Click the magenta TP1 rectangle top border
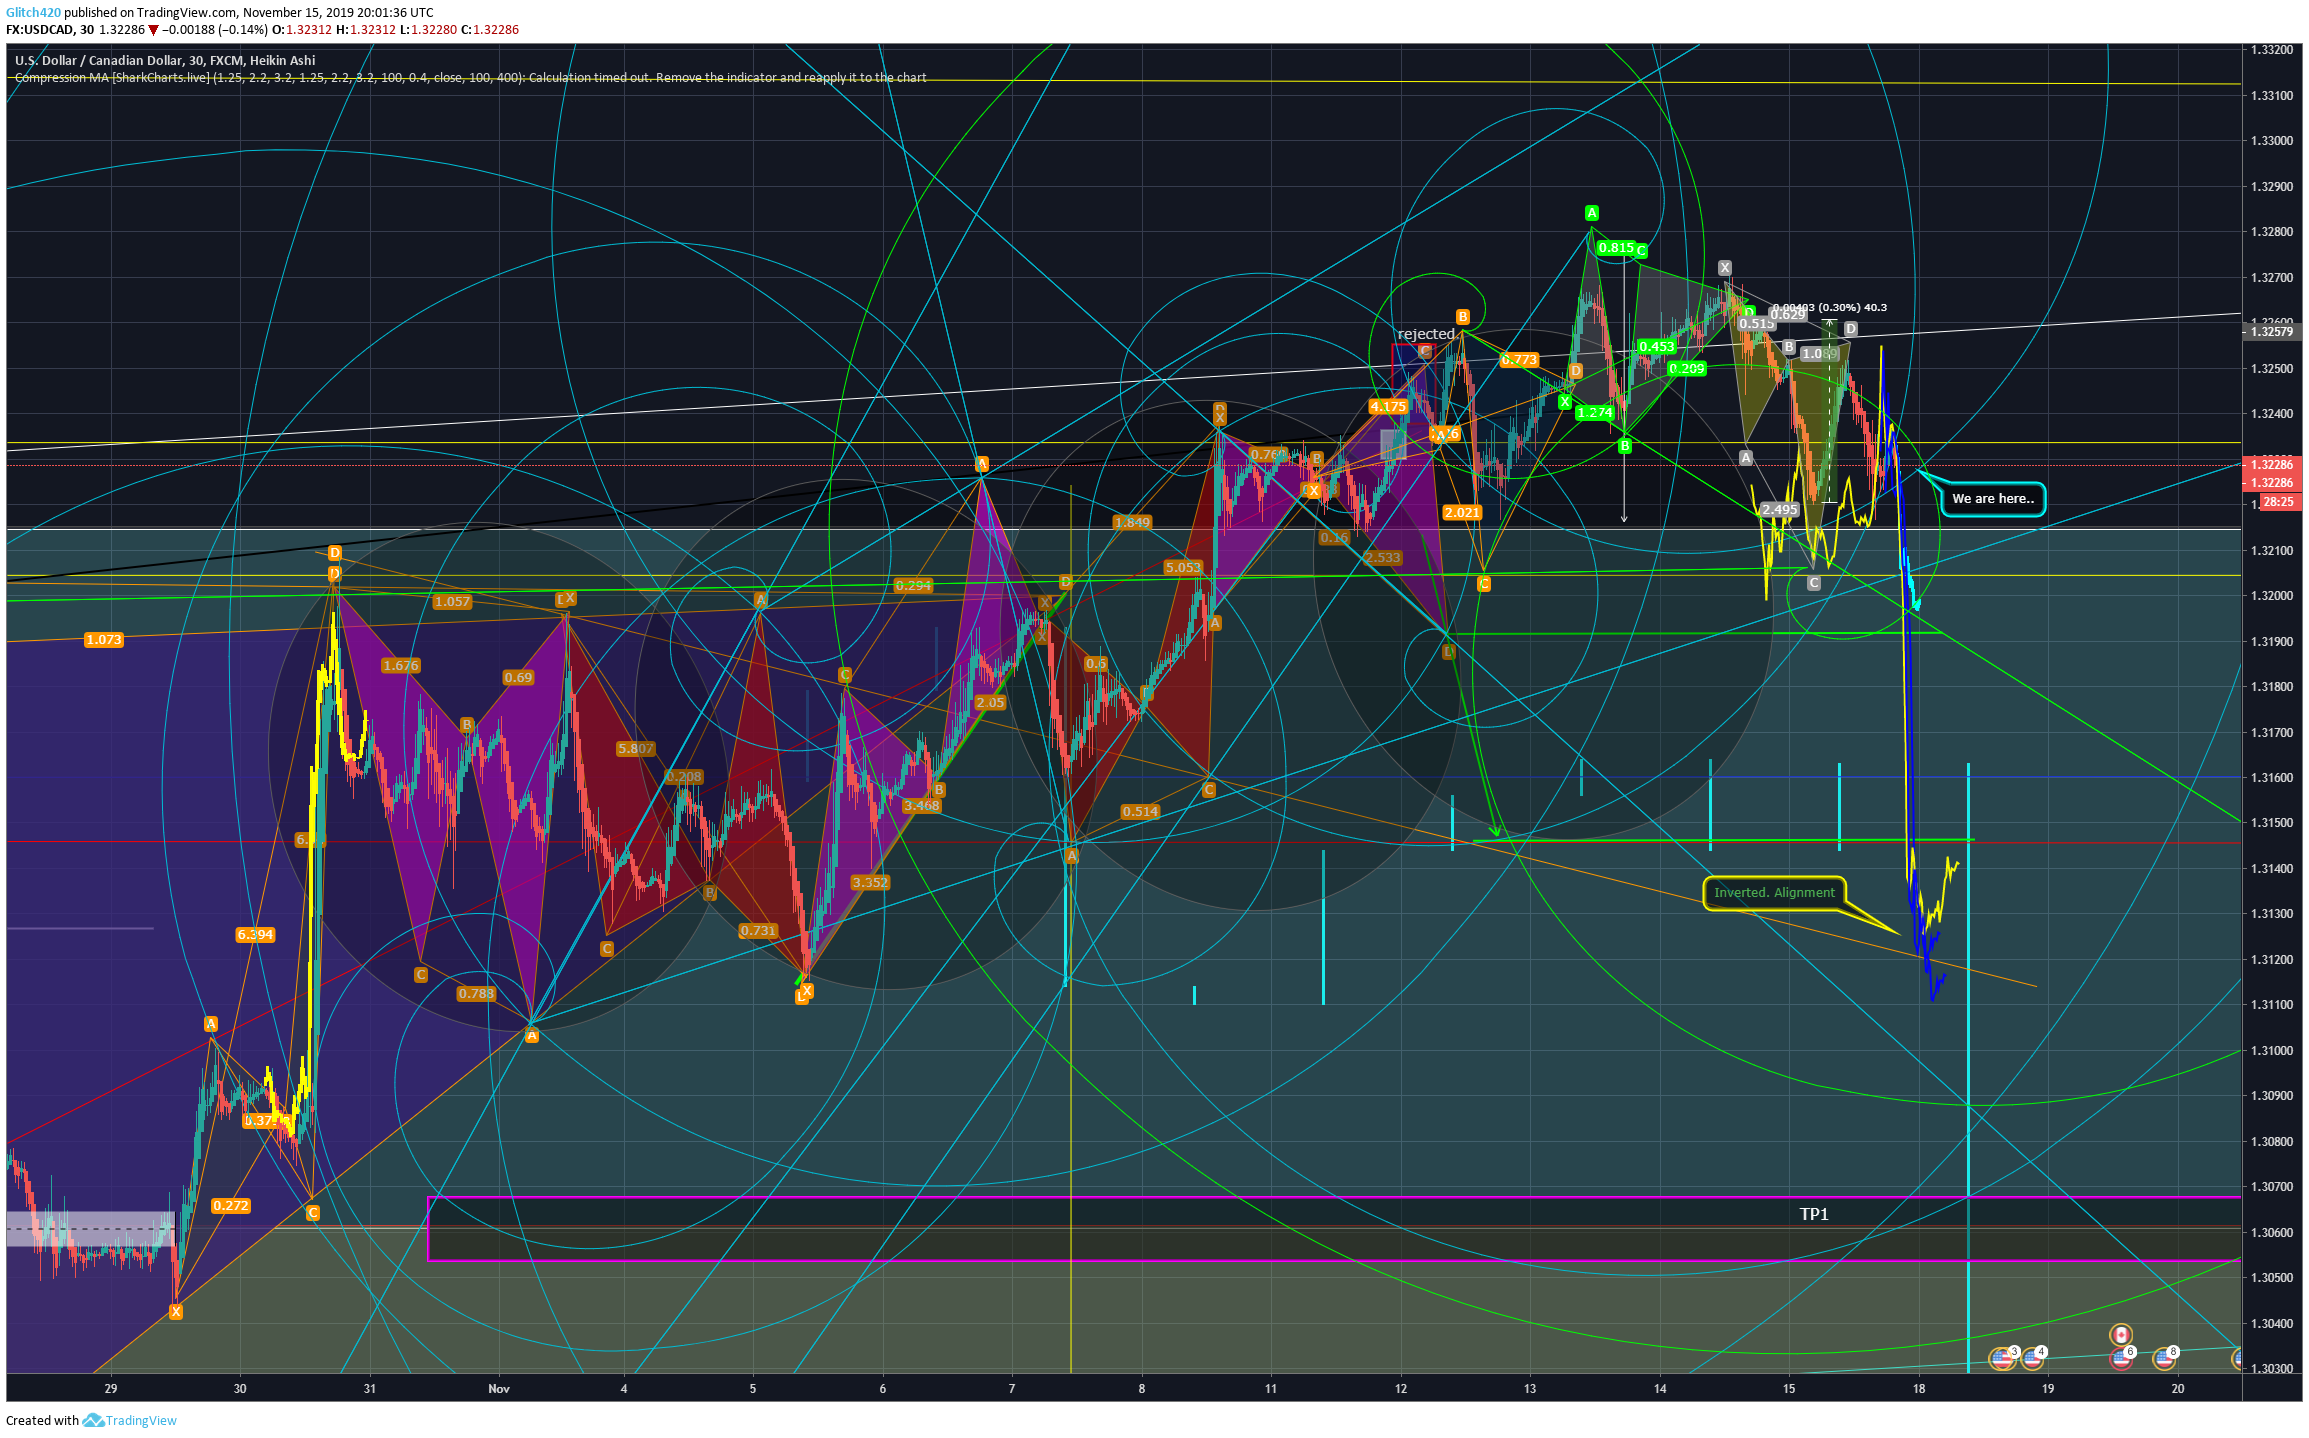The width and height of the screenshot is (2309, 1438). click(1334, 1197)
